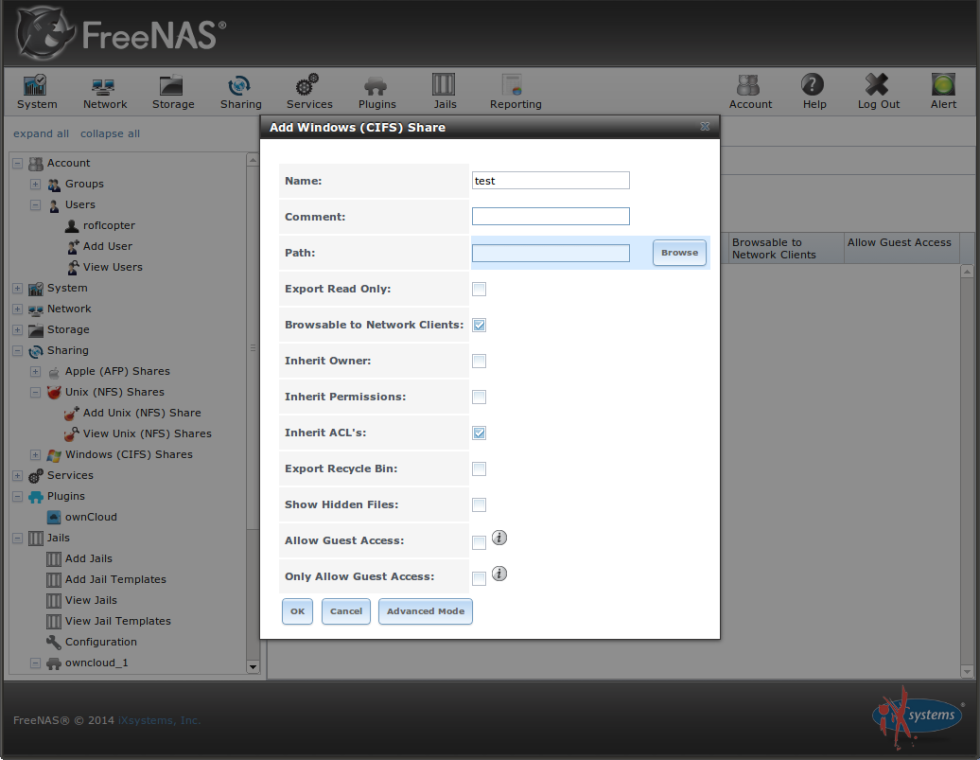This screenshot has height=760, width=980.
Task: Expand the System tree node in sidebar
Action: coord(17,288)
